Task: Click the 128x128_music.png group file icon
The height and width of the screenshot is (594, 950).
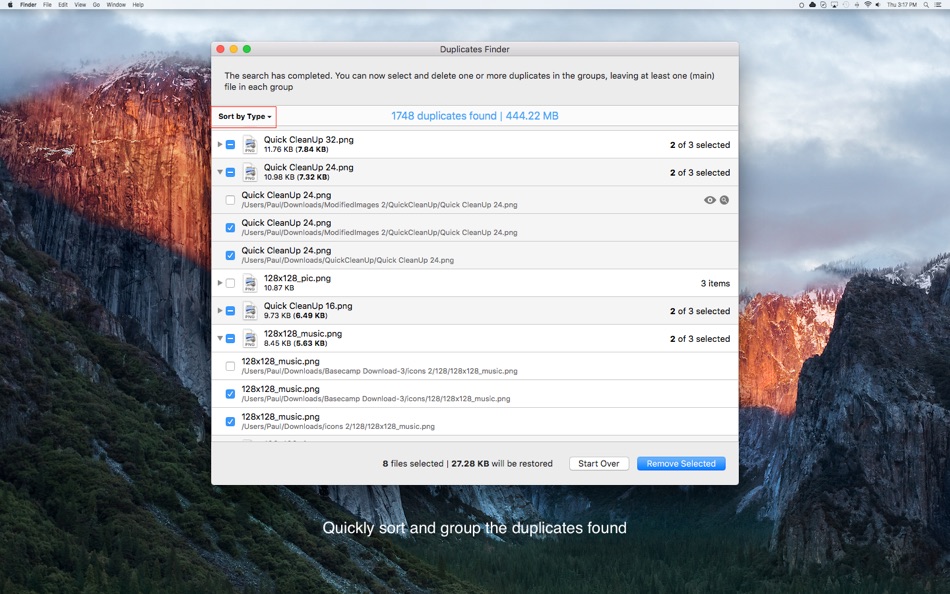Action: click(250, 338)
